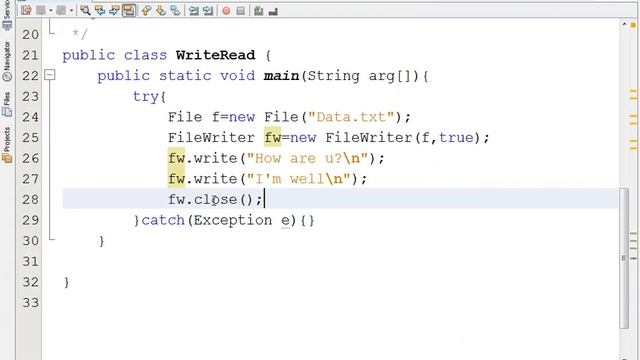This screenshot has width=640, height=360.
Task: Click the true argument in FileWriter constructor
Action: point(456,138)
